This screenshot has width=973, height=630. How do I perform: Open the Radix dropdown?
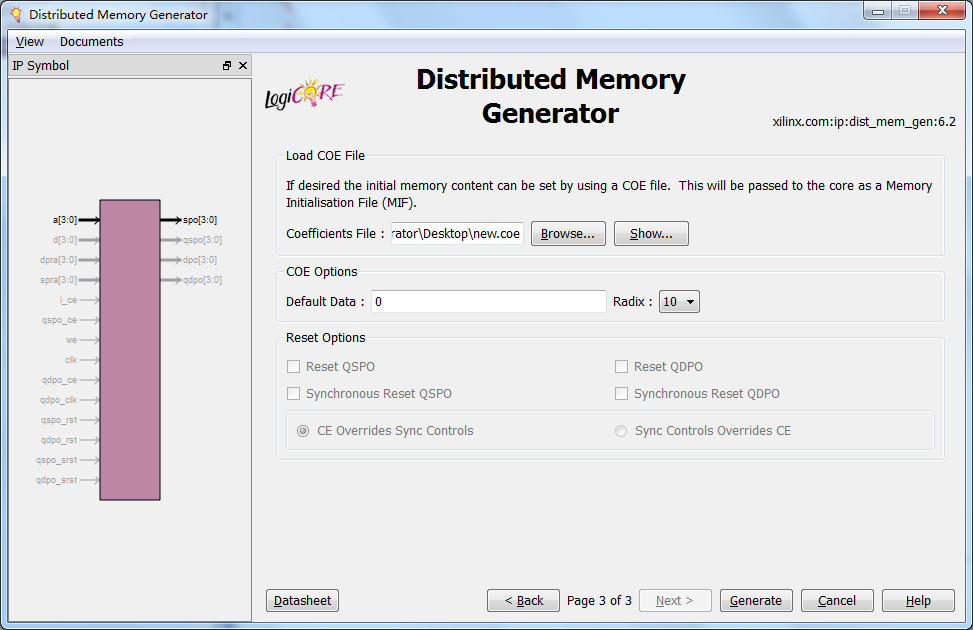679,302
